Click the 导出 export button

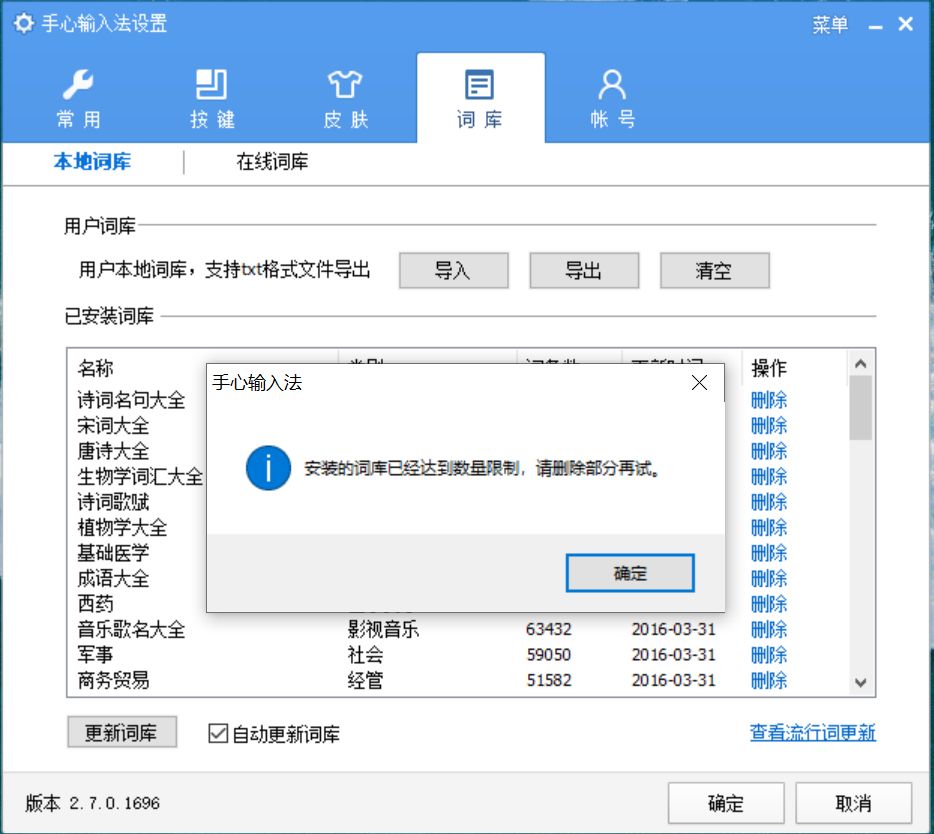(x=584, y=270)
